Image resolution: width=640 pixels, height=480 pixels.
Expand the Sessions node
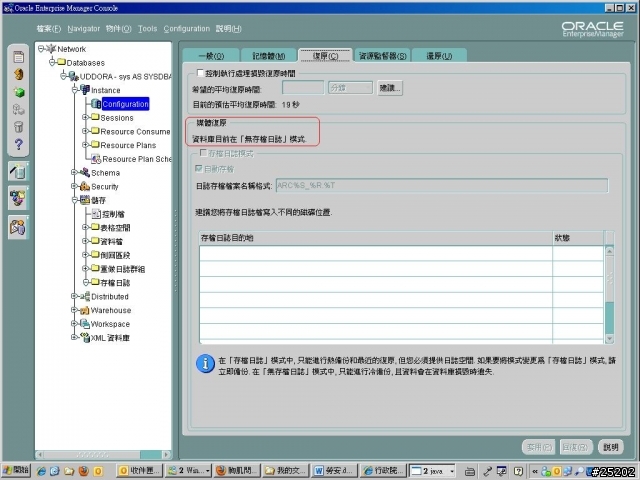tap(85, 118)
